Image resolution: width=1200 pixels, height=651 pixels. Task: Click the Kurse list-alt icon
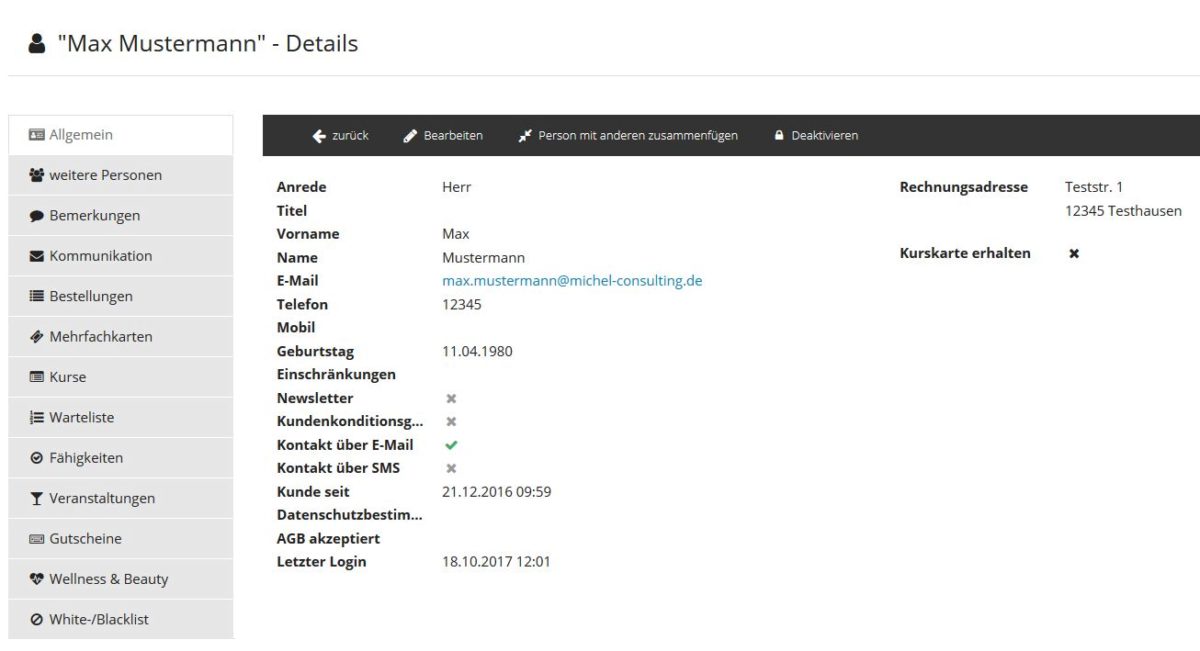[37, 377]
